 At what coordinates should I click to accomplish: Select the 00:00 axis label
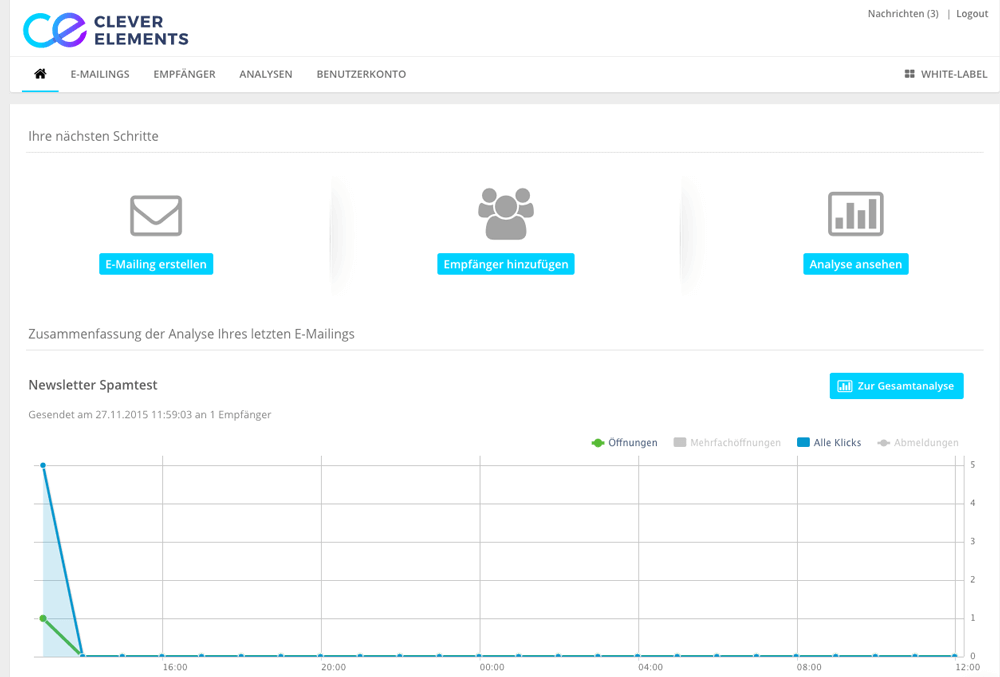(492, 667)
